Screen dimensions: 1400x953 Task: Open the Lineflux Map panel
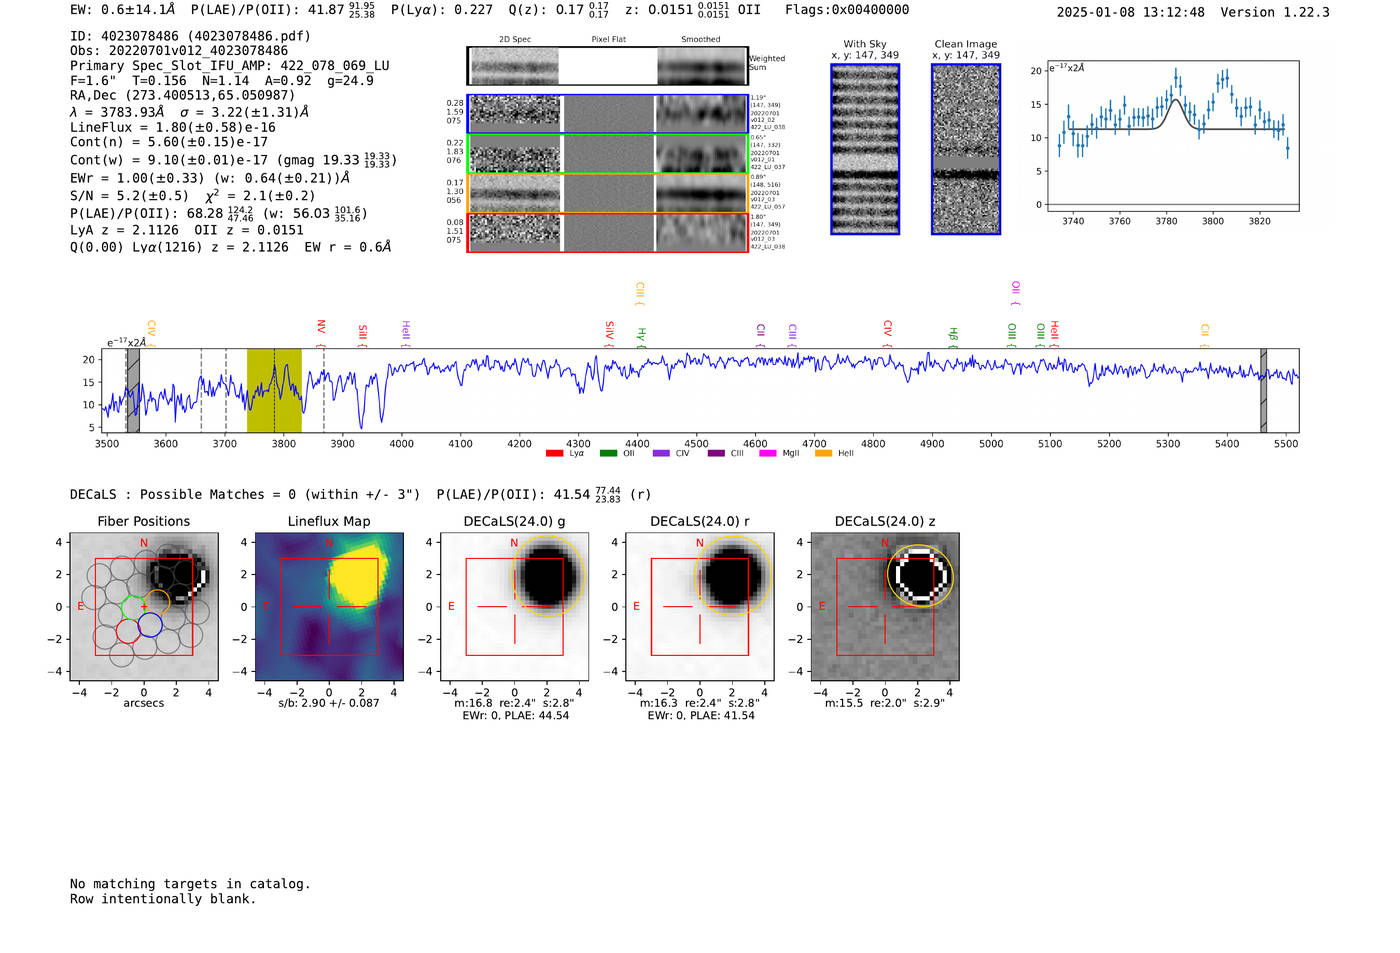329,606
